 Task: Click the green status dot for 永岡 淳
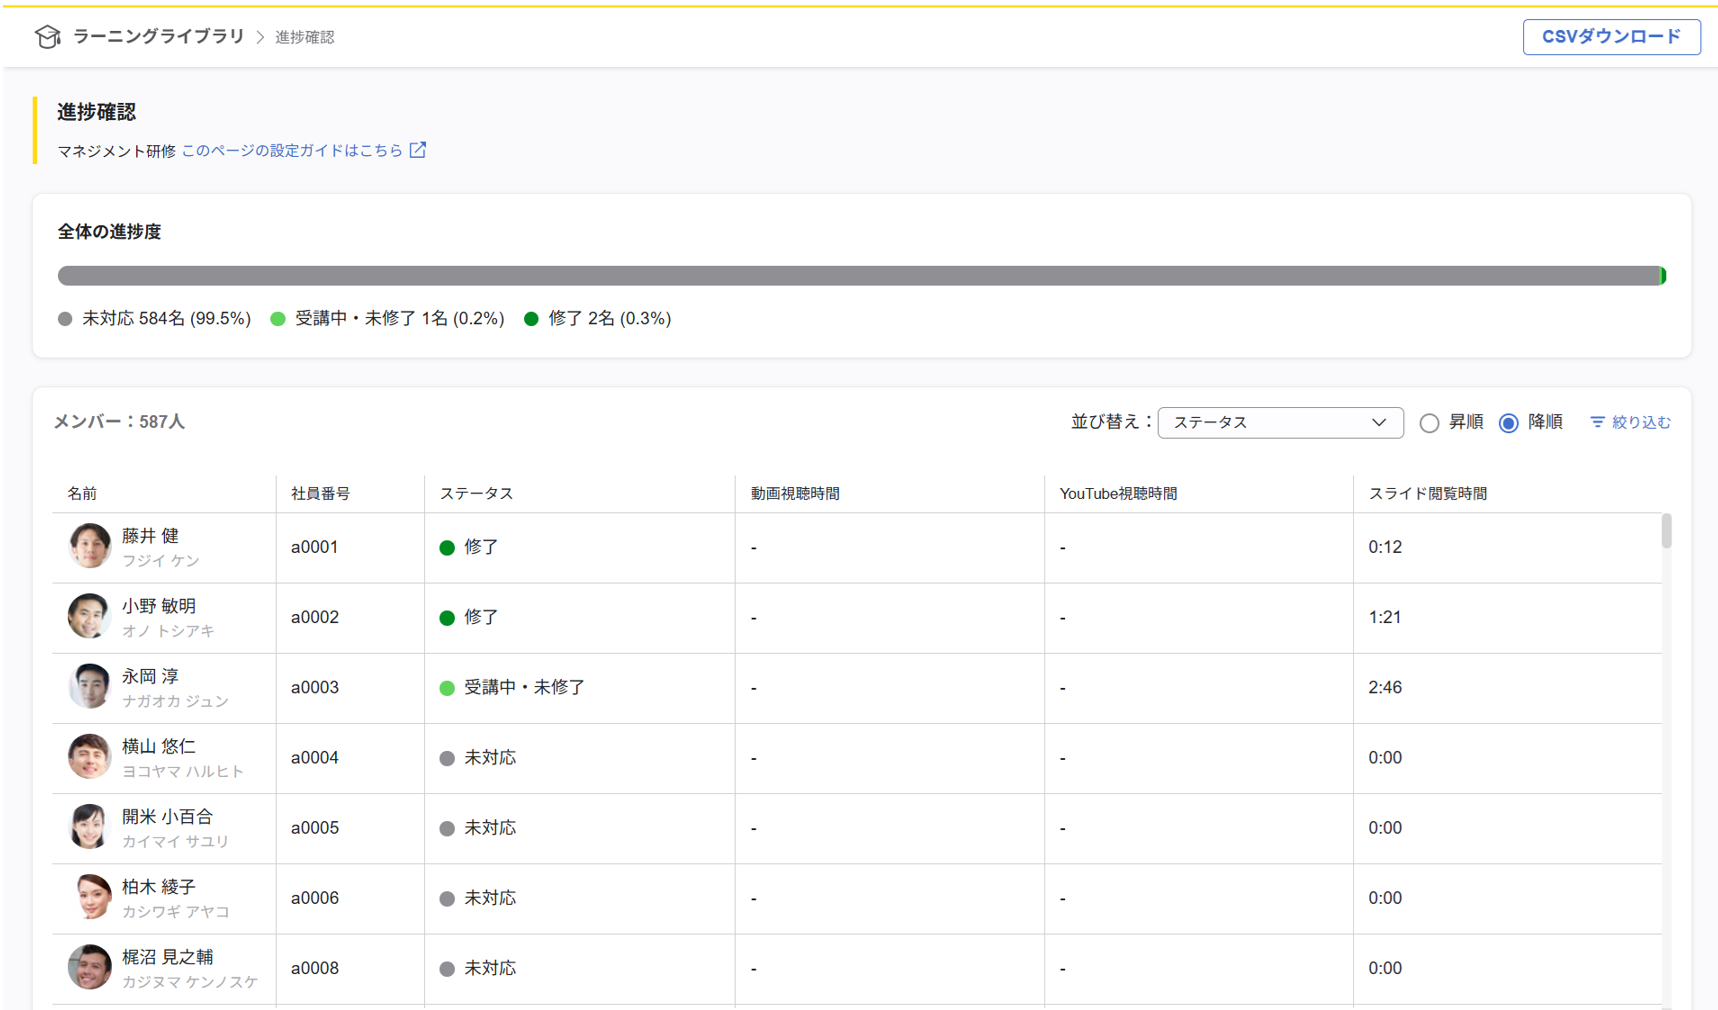(x=447, y=688)
